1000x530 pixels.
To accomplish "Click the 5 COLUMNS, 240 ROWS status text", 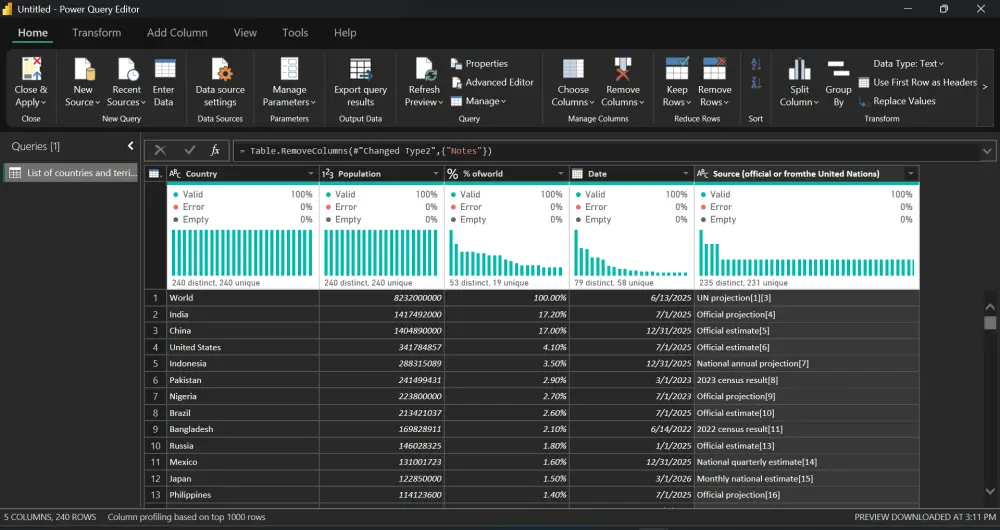I will pos(50,517).
